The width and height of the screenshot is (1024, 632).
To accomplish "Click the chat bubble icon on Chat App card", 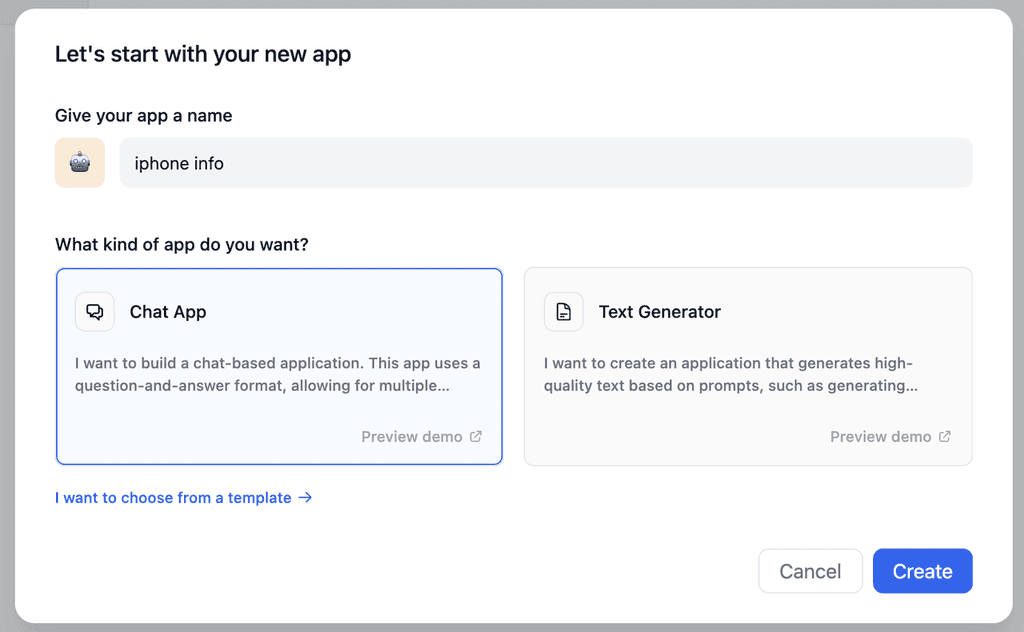I will pyautogui.click(x=94, y=311).
